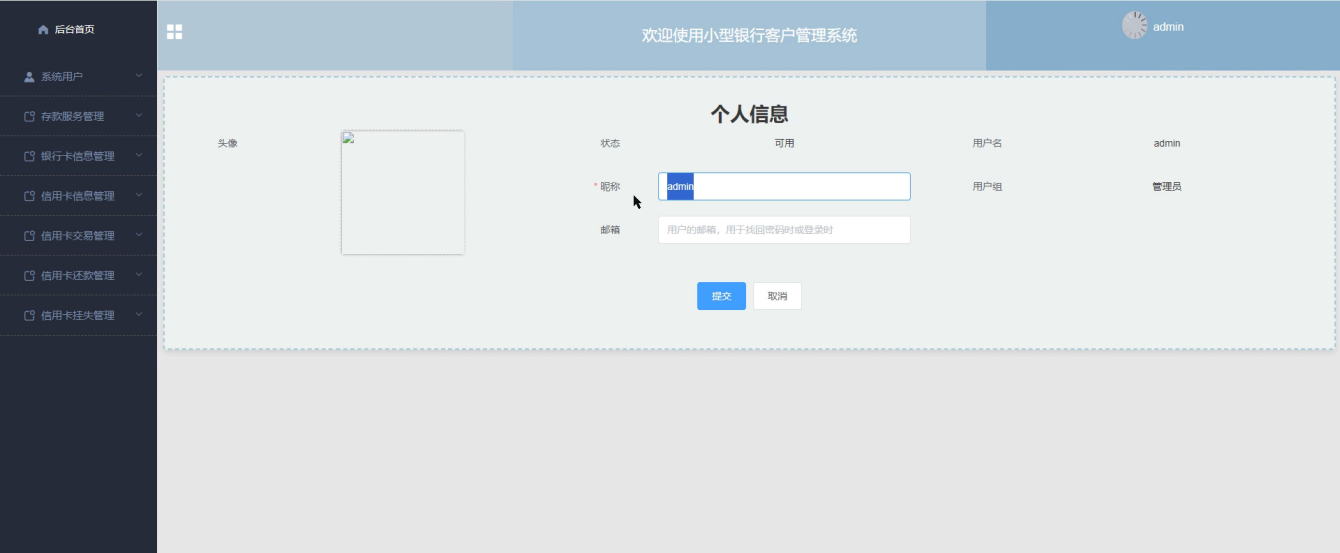This screenshot has height=553, width=1340.
Task: Click the 邮箱 email input field
Action: coord(784,230)
